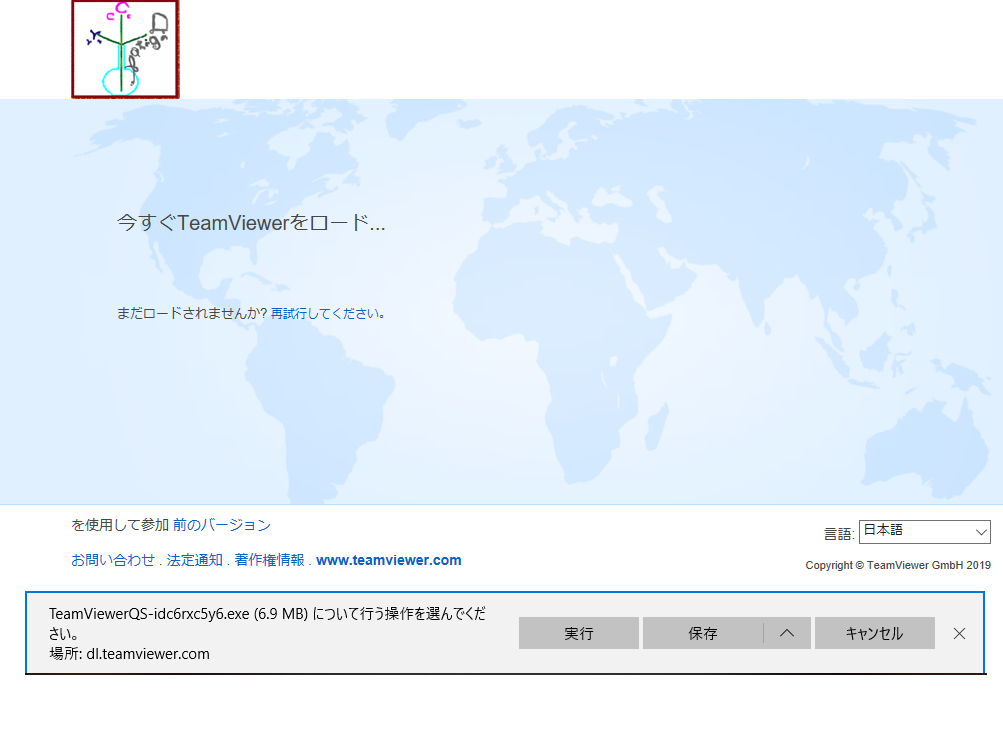
Task: Click the 実行 run button
Action: click(x=578, y=633)
